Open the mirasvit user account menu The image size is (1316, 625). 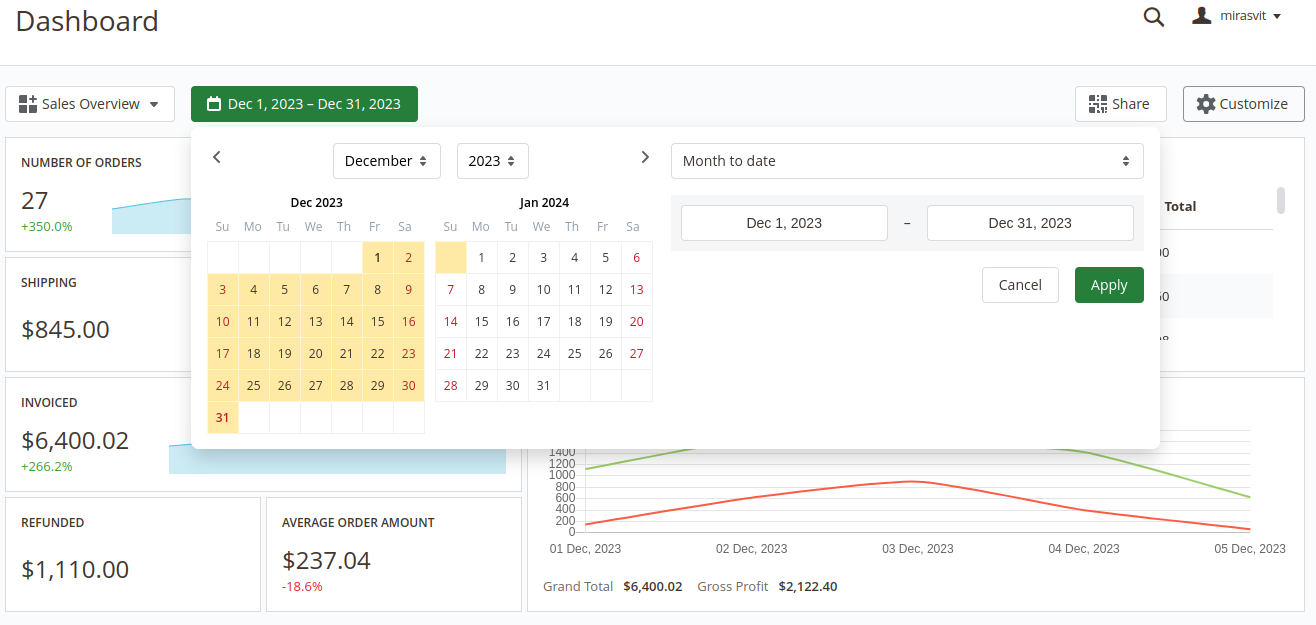pos(1236,16)
